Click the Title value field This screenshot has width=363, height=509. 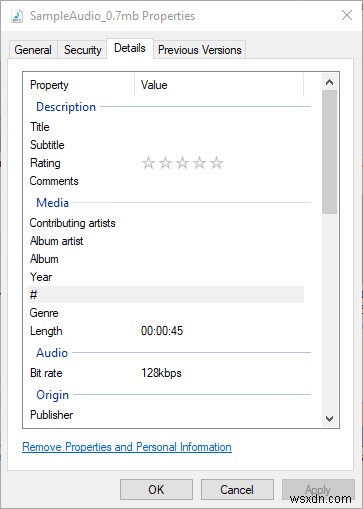coord(220,127)
